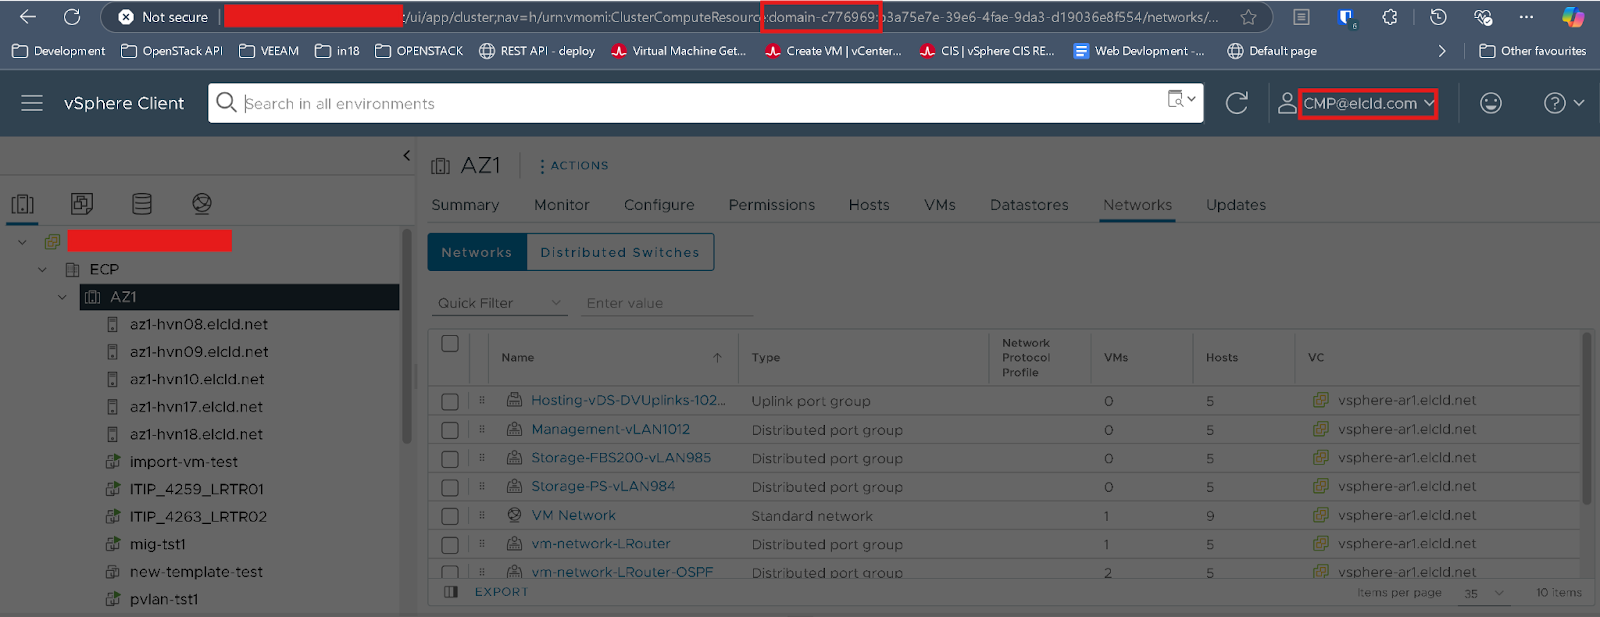Open the browser three-dot settings menu
Image resolution: width=1600 pixels, height=617 pixels.
1526,17
